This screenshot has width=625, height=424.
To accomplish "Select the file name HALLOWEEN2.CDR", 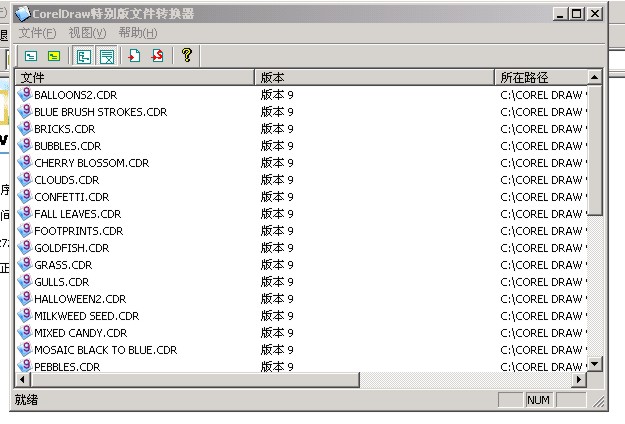I will tap(80, 299).
